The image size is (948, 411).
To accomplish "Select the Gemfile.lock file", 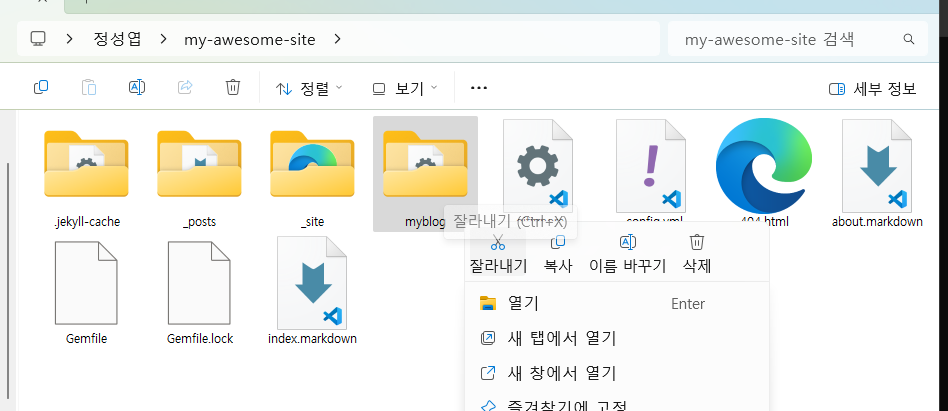I will [x=200, y=293].
